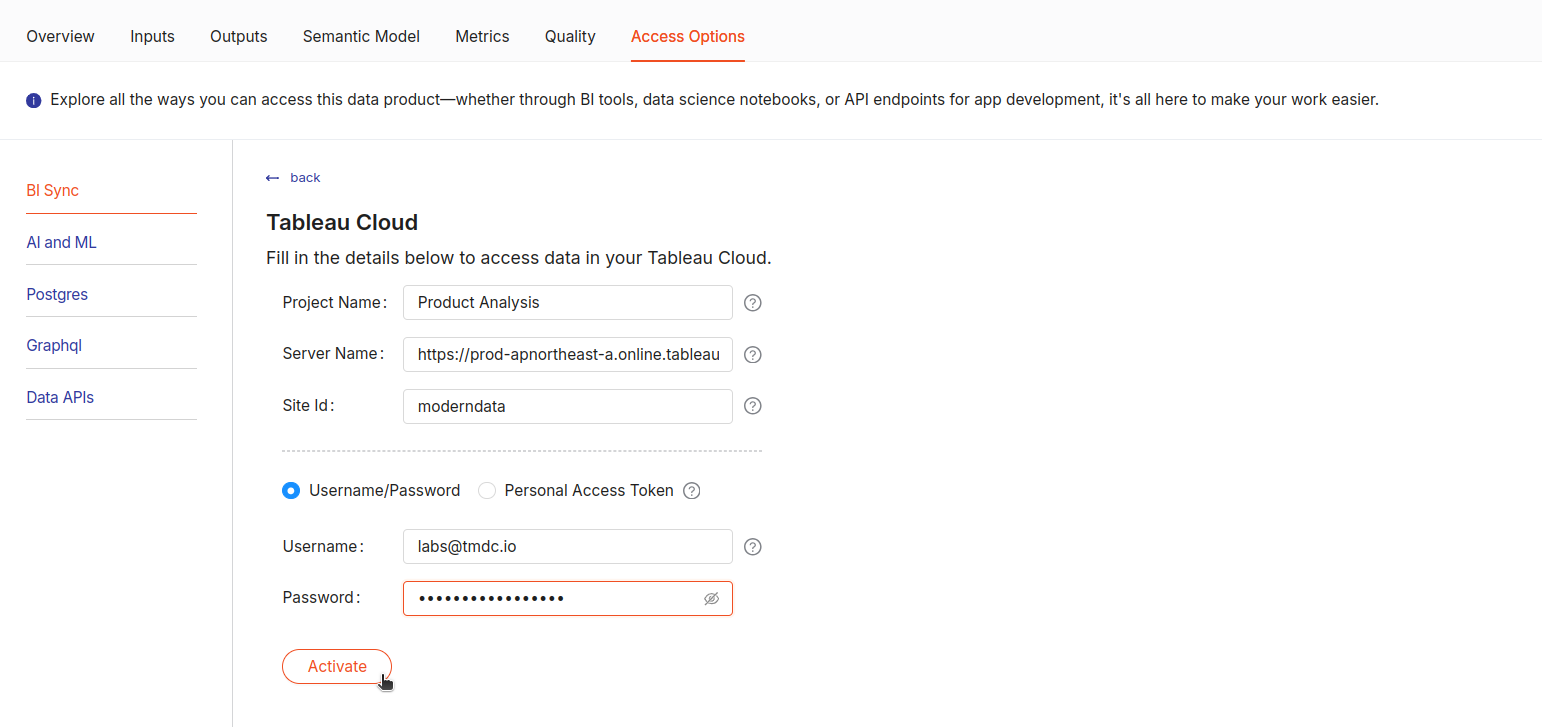Click the blue info icon in banner

(34, 100)
